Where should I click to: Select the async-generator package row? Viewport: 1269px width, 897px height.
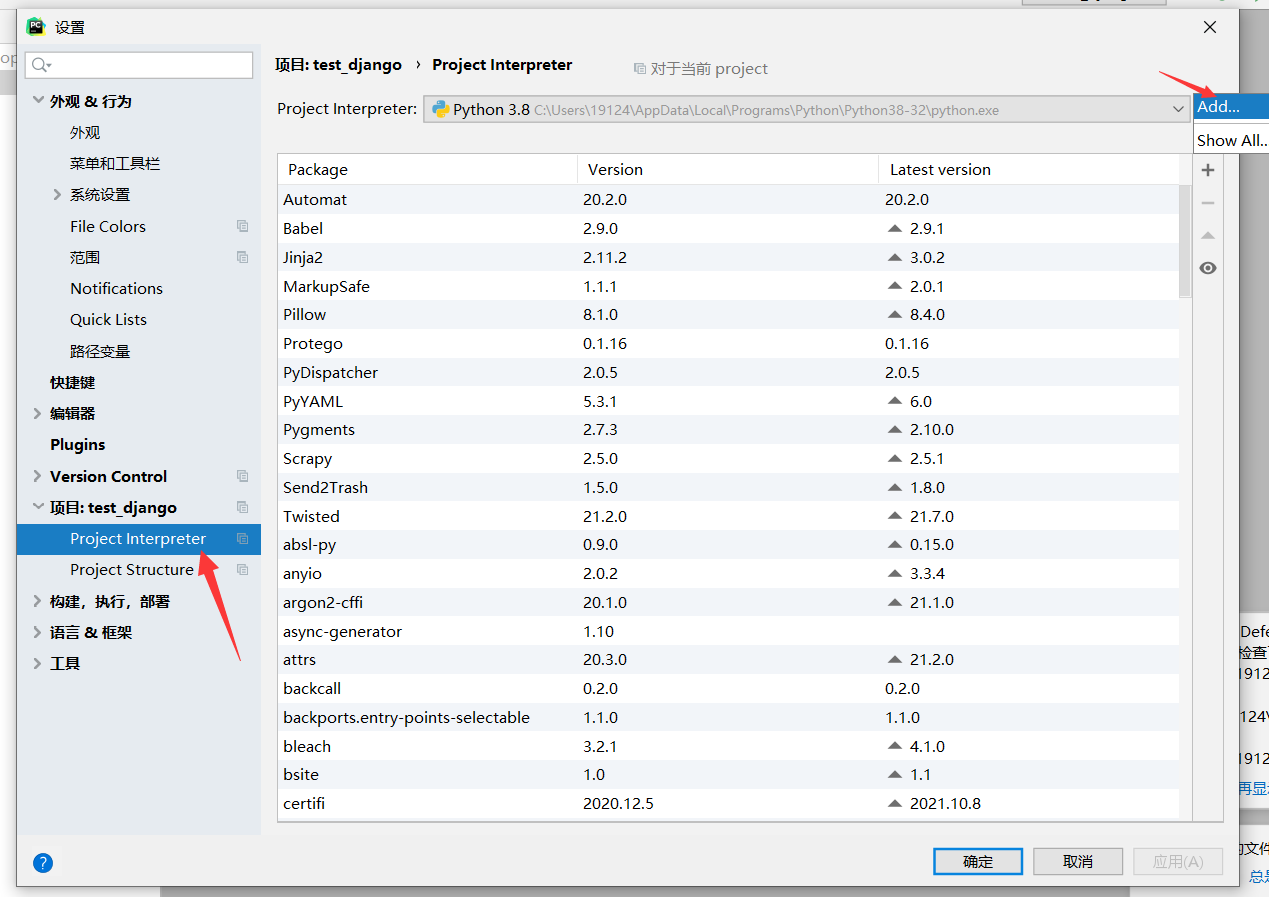click(x=728, y=631)
